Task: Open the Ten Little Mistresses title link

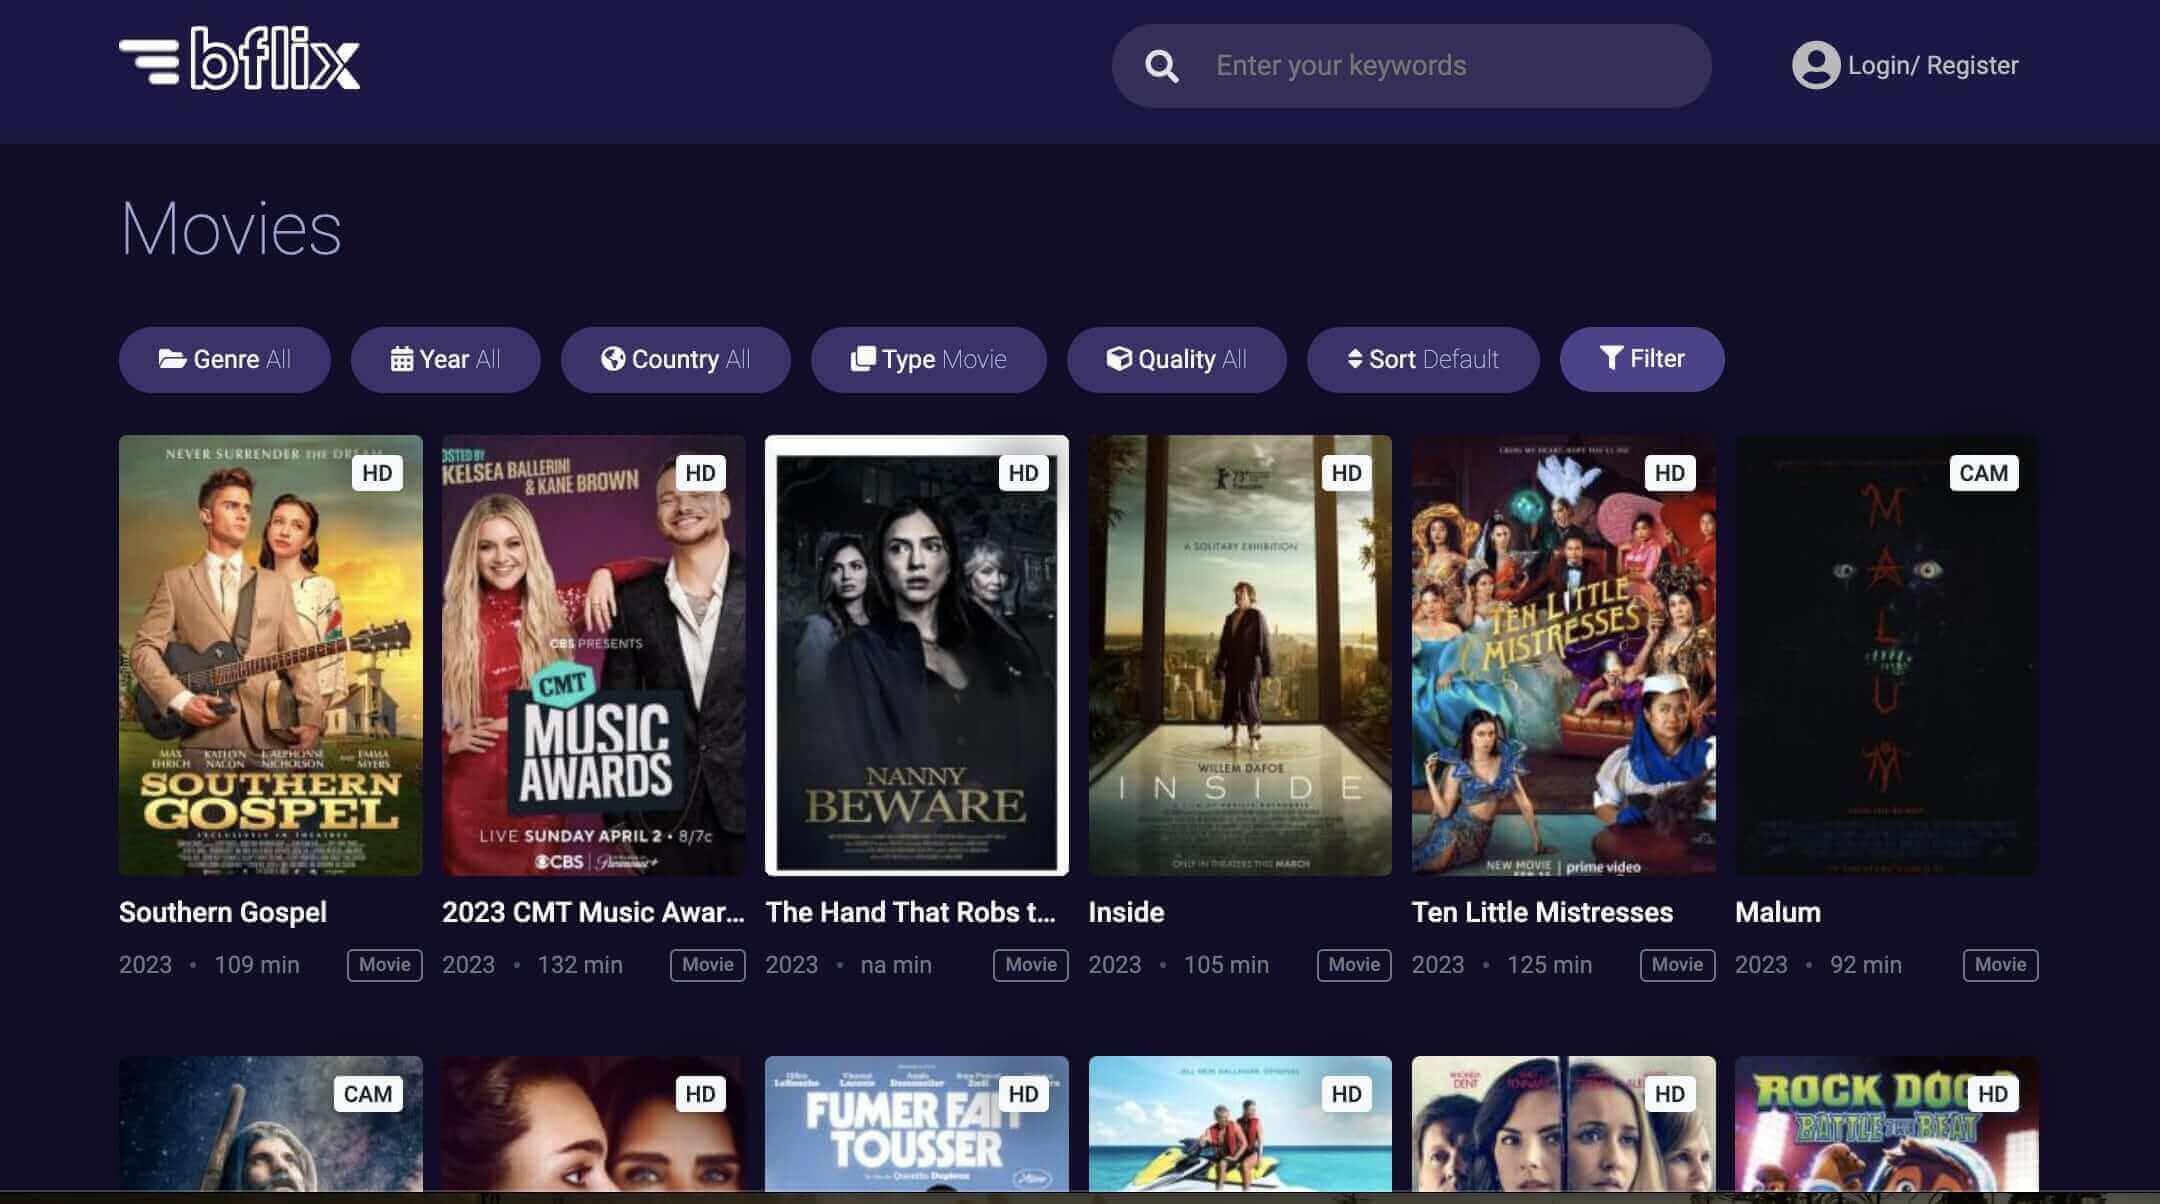Action: click(1542, 912)
